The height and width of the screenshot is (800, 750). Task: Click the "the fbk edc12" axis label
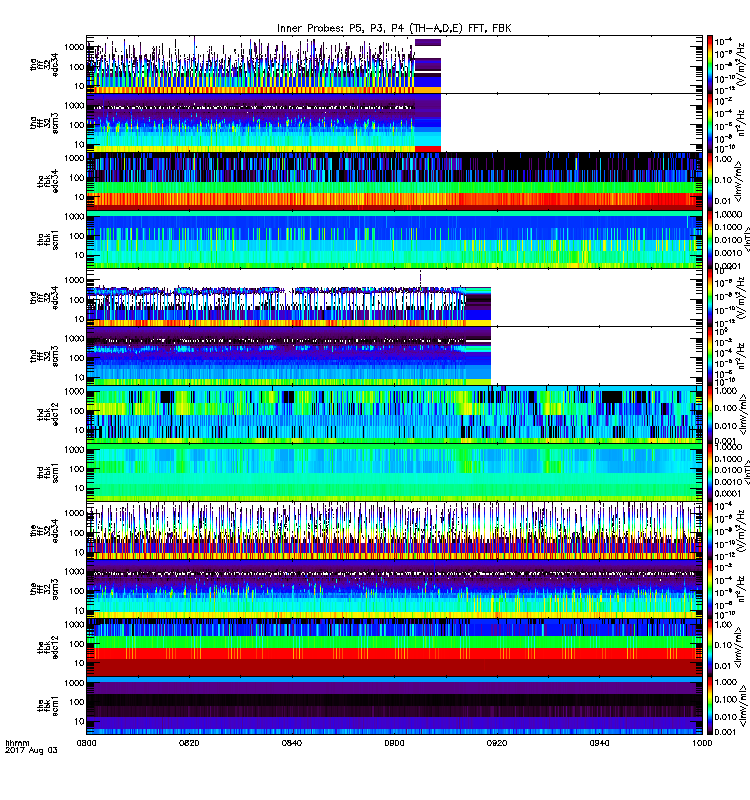coord(48,647)
